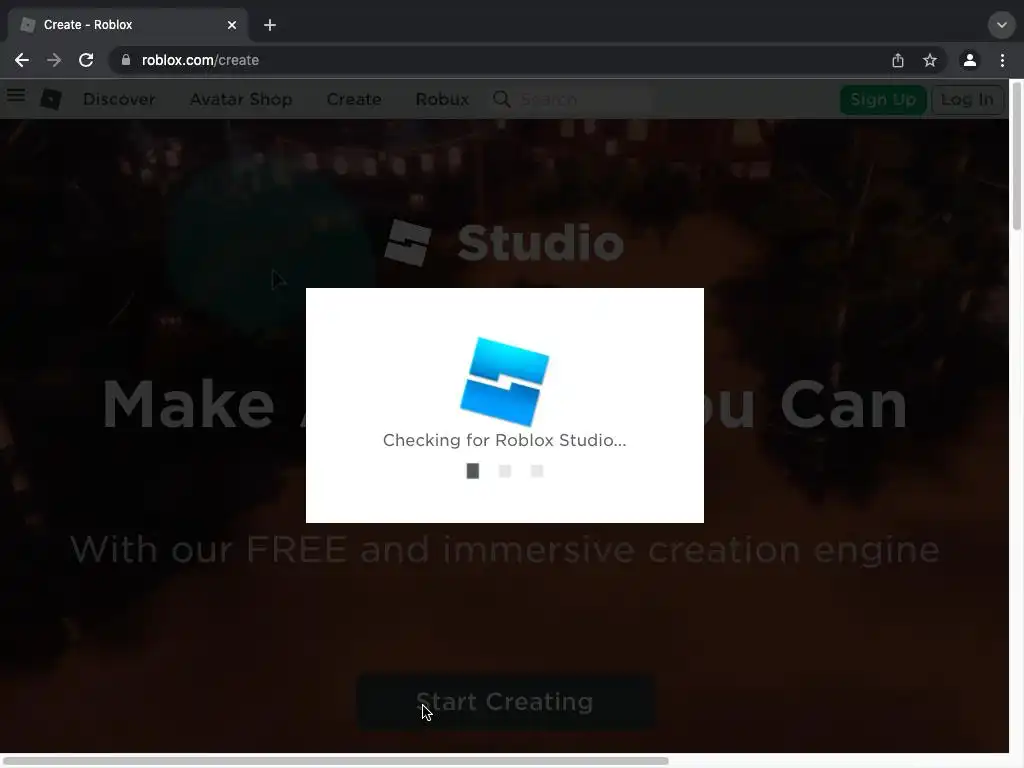
Task: Bookmark this page with the star
Action: tap(930, 60)
